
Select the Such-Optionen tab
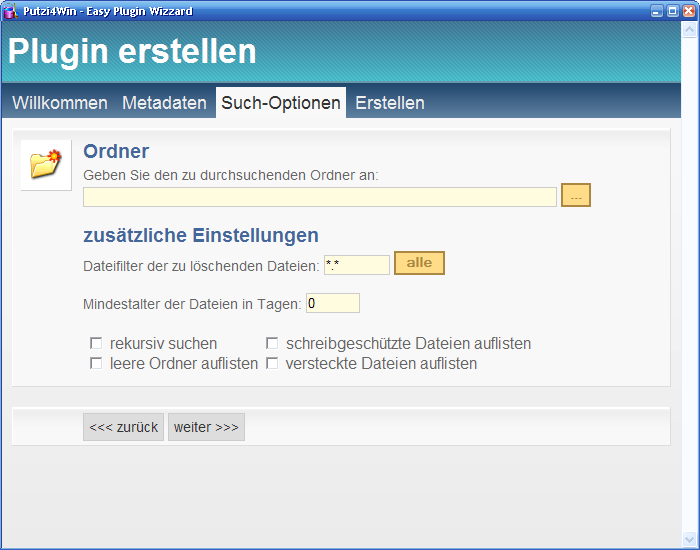(281, 103)
